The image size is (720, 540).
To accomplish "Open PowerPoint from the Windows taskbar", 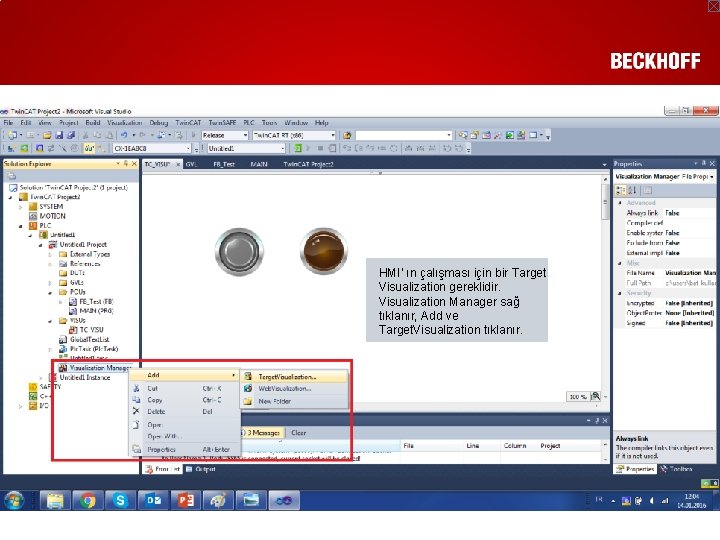I will (x=186, y=500).
